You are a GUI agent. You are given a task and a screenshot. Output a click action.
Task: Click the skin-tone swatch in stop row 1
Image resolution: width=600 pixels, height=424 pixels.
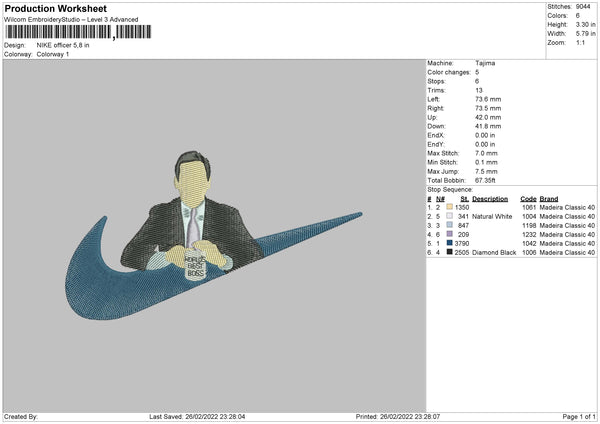click(x=449, y=207)
